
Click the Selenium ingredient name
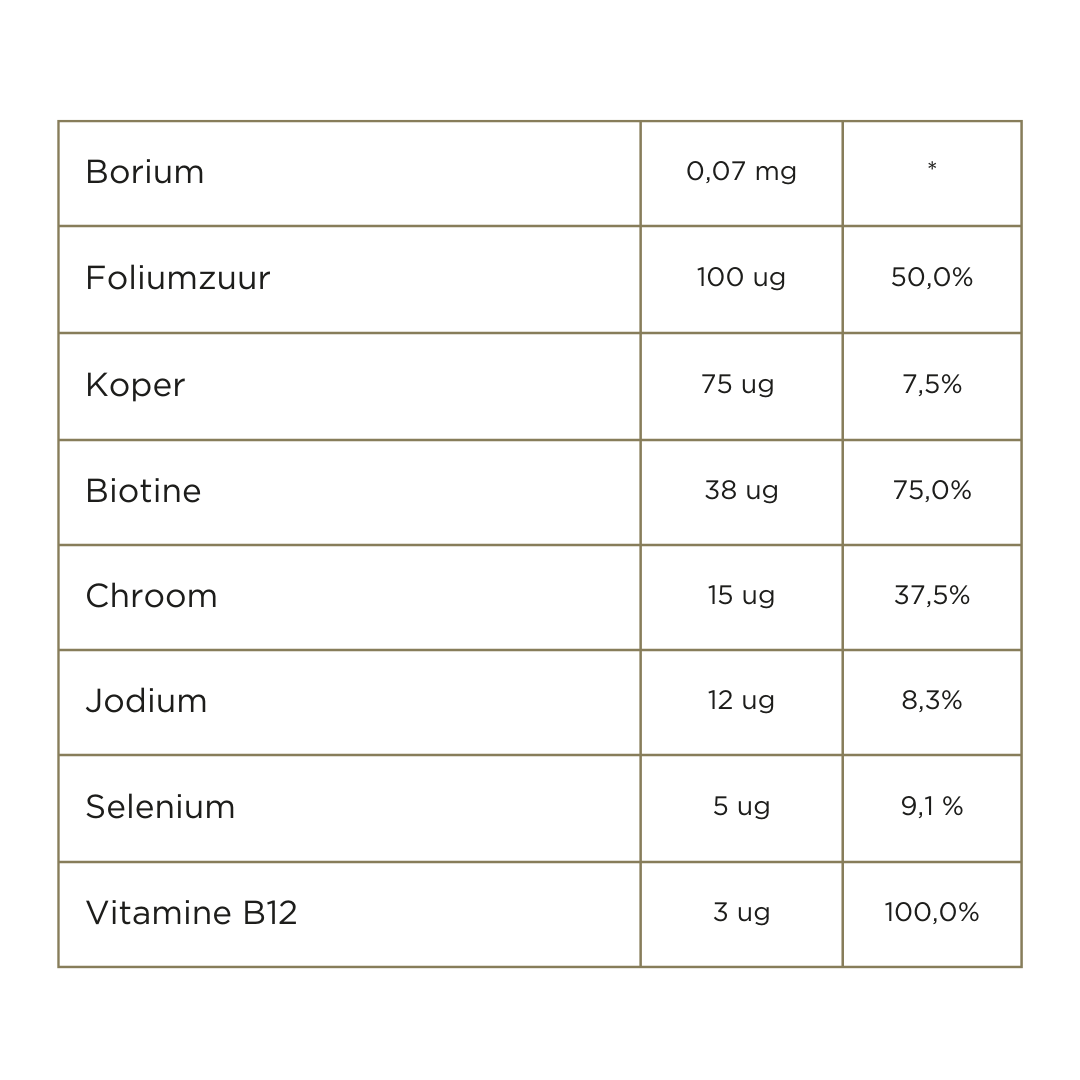[x=161, y=807]
